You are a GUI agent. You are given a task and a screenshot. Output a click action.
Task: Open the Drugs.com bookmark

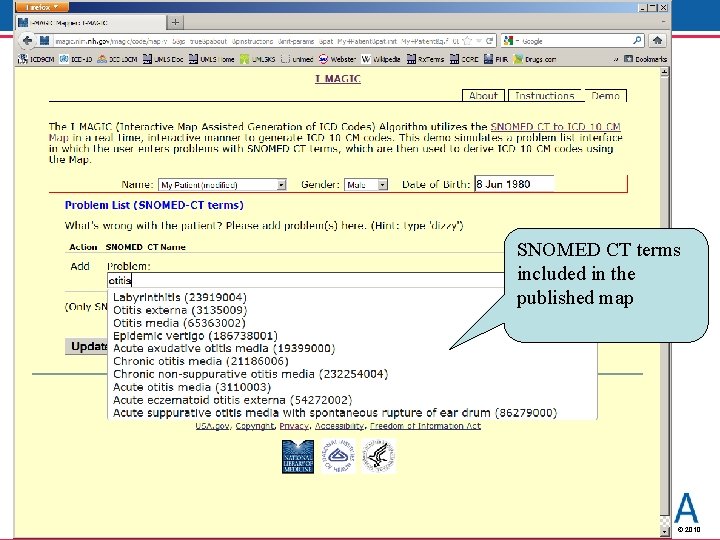click(535, 59)
